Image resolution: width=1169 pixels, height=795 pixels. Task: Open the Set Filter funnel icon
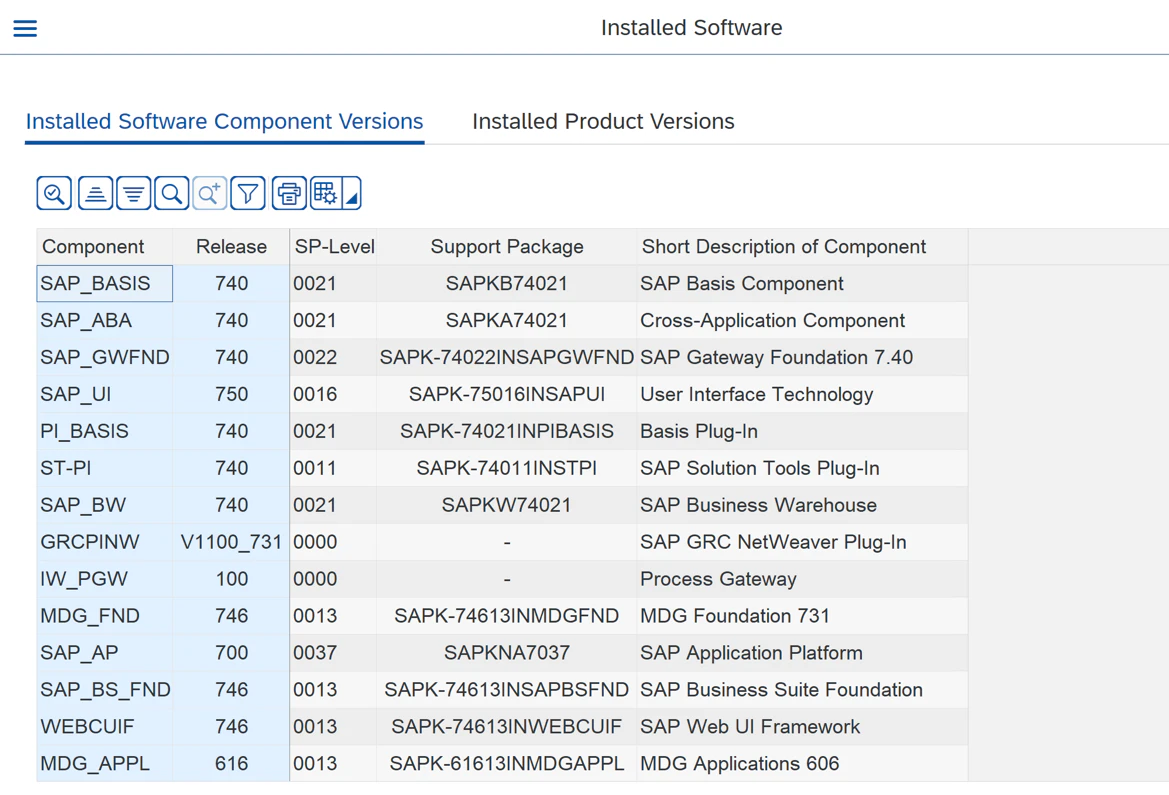pyautogui.click(x=248, y=194)
